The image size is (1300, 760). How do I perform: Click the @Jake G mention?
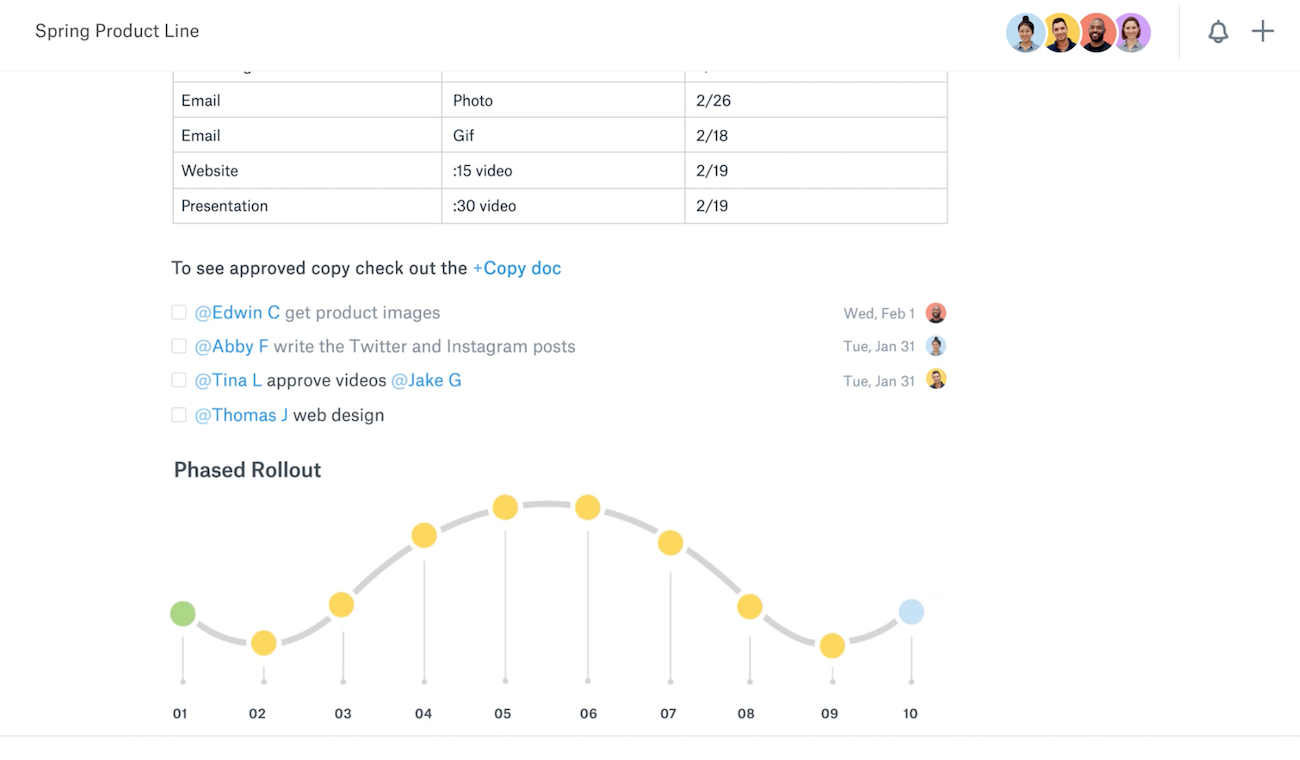[426, 380]
